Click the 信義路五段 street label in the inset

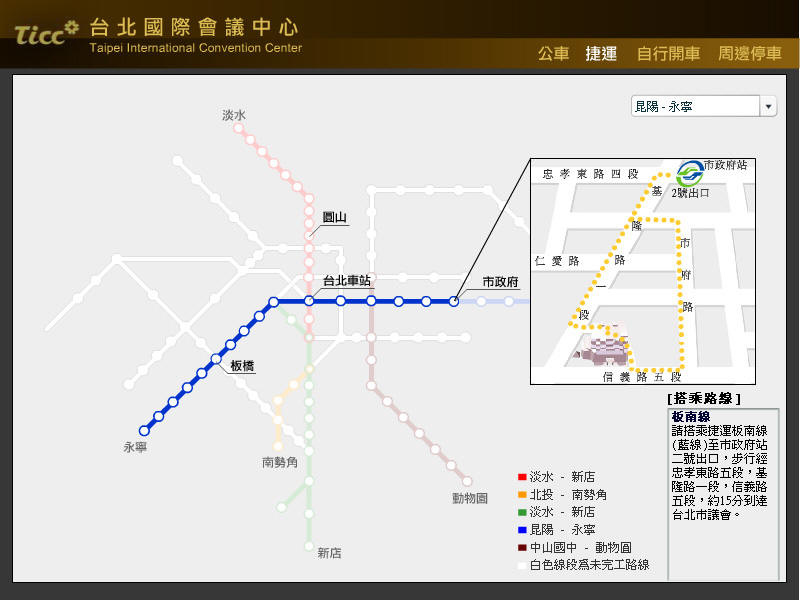[642, 377]
